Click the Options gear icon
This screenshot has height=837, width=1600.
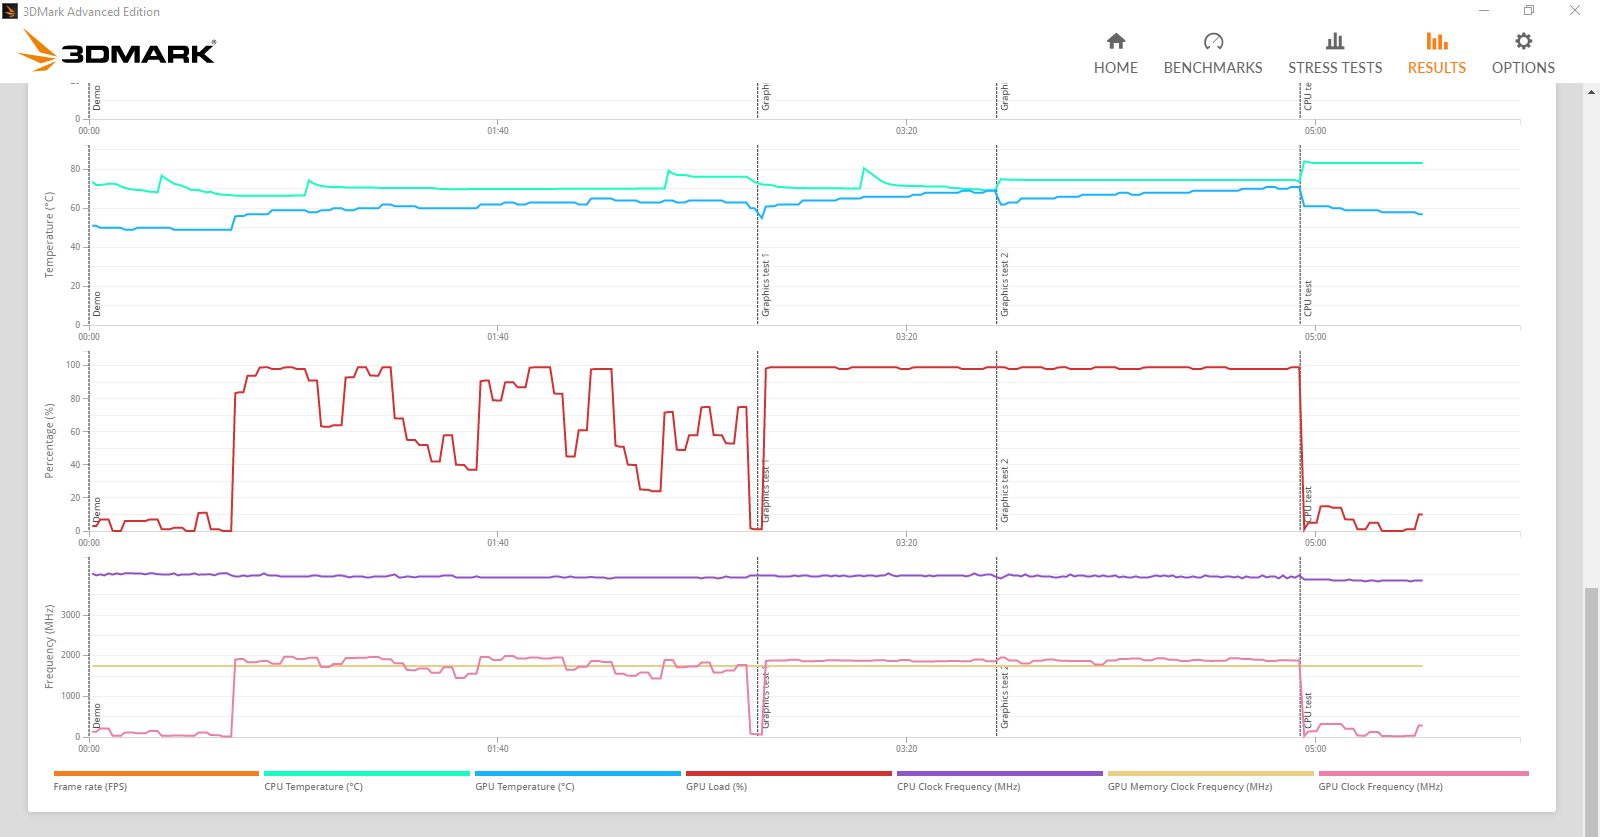1522,41
